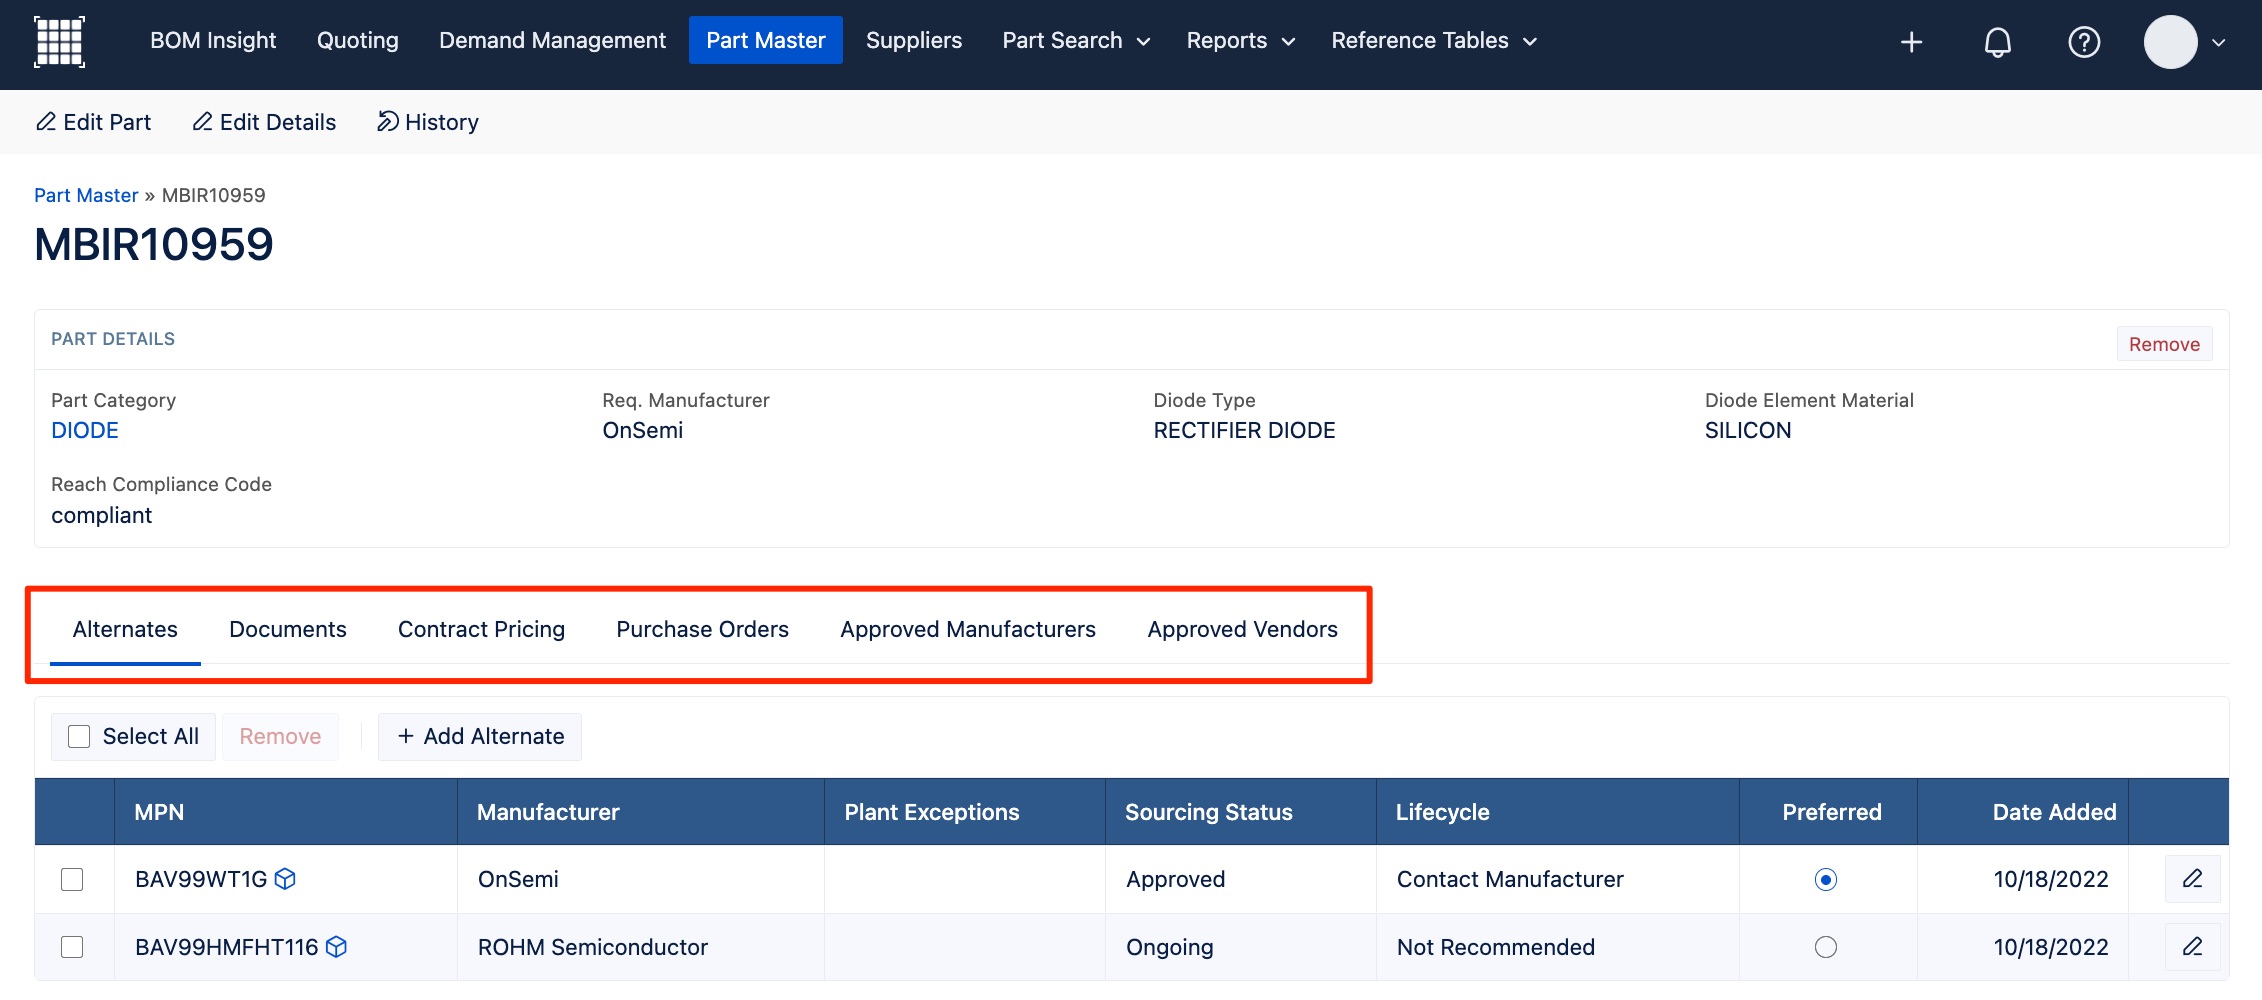Click the edit pencil icon for BAV99WT1G row
The image size is (2262, 1000).
pos(2192,879)
